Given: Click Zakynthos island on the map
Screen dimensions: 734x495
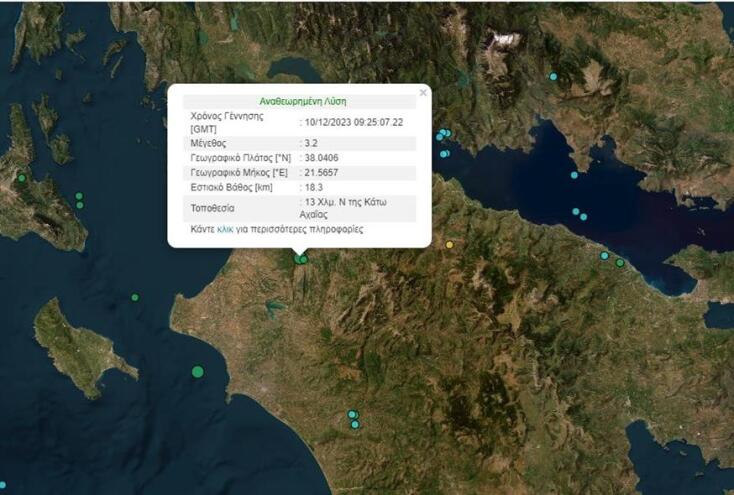Looking at the screenshot, I should (80, 345).
